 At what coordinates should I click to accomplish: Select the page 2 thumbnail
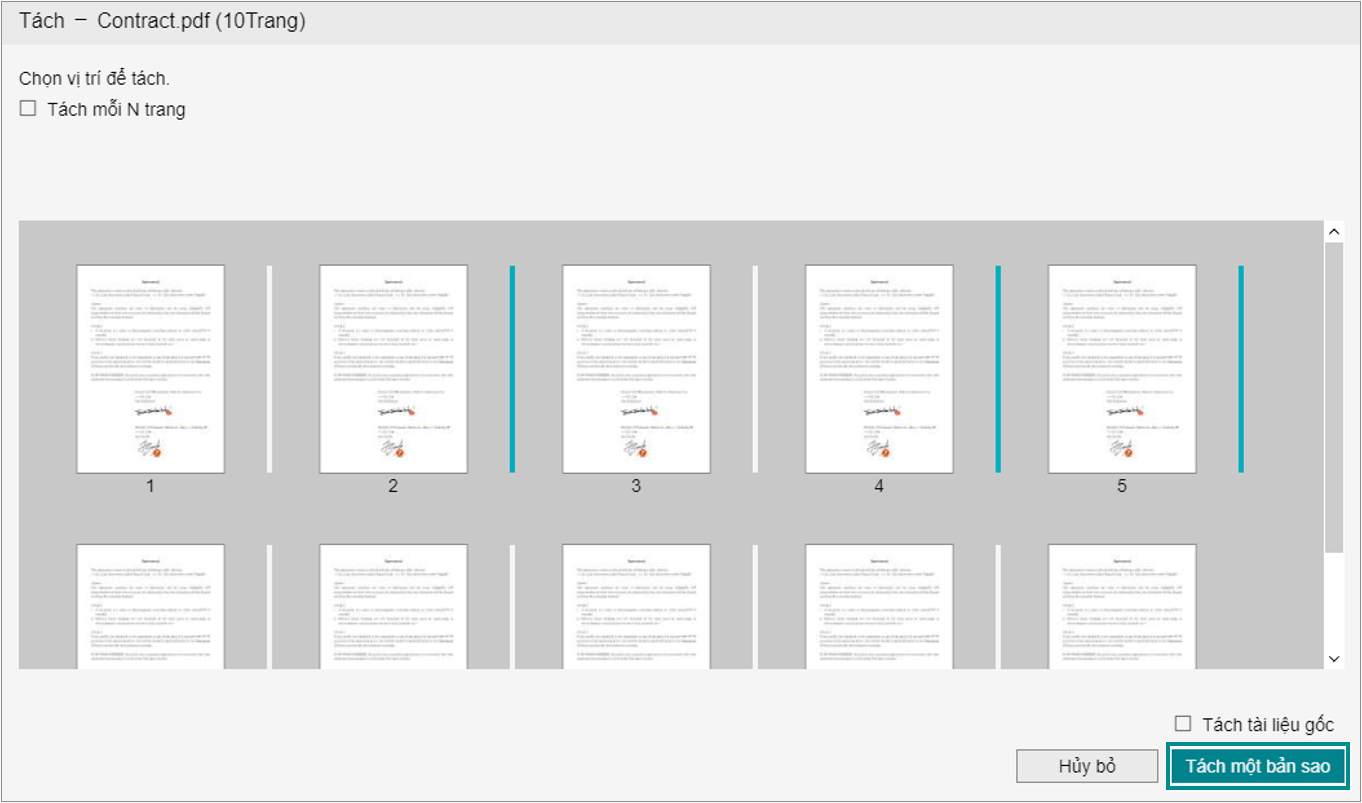pyautogui.click(x=394, y=369)
